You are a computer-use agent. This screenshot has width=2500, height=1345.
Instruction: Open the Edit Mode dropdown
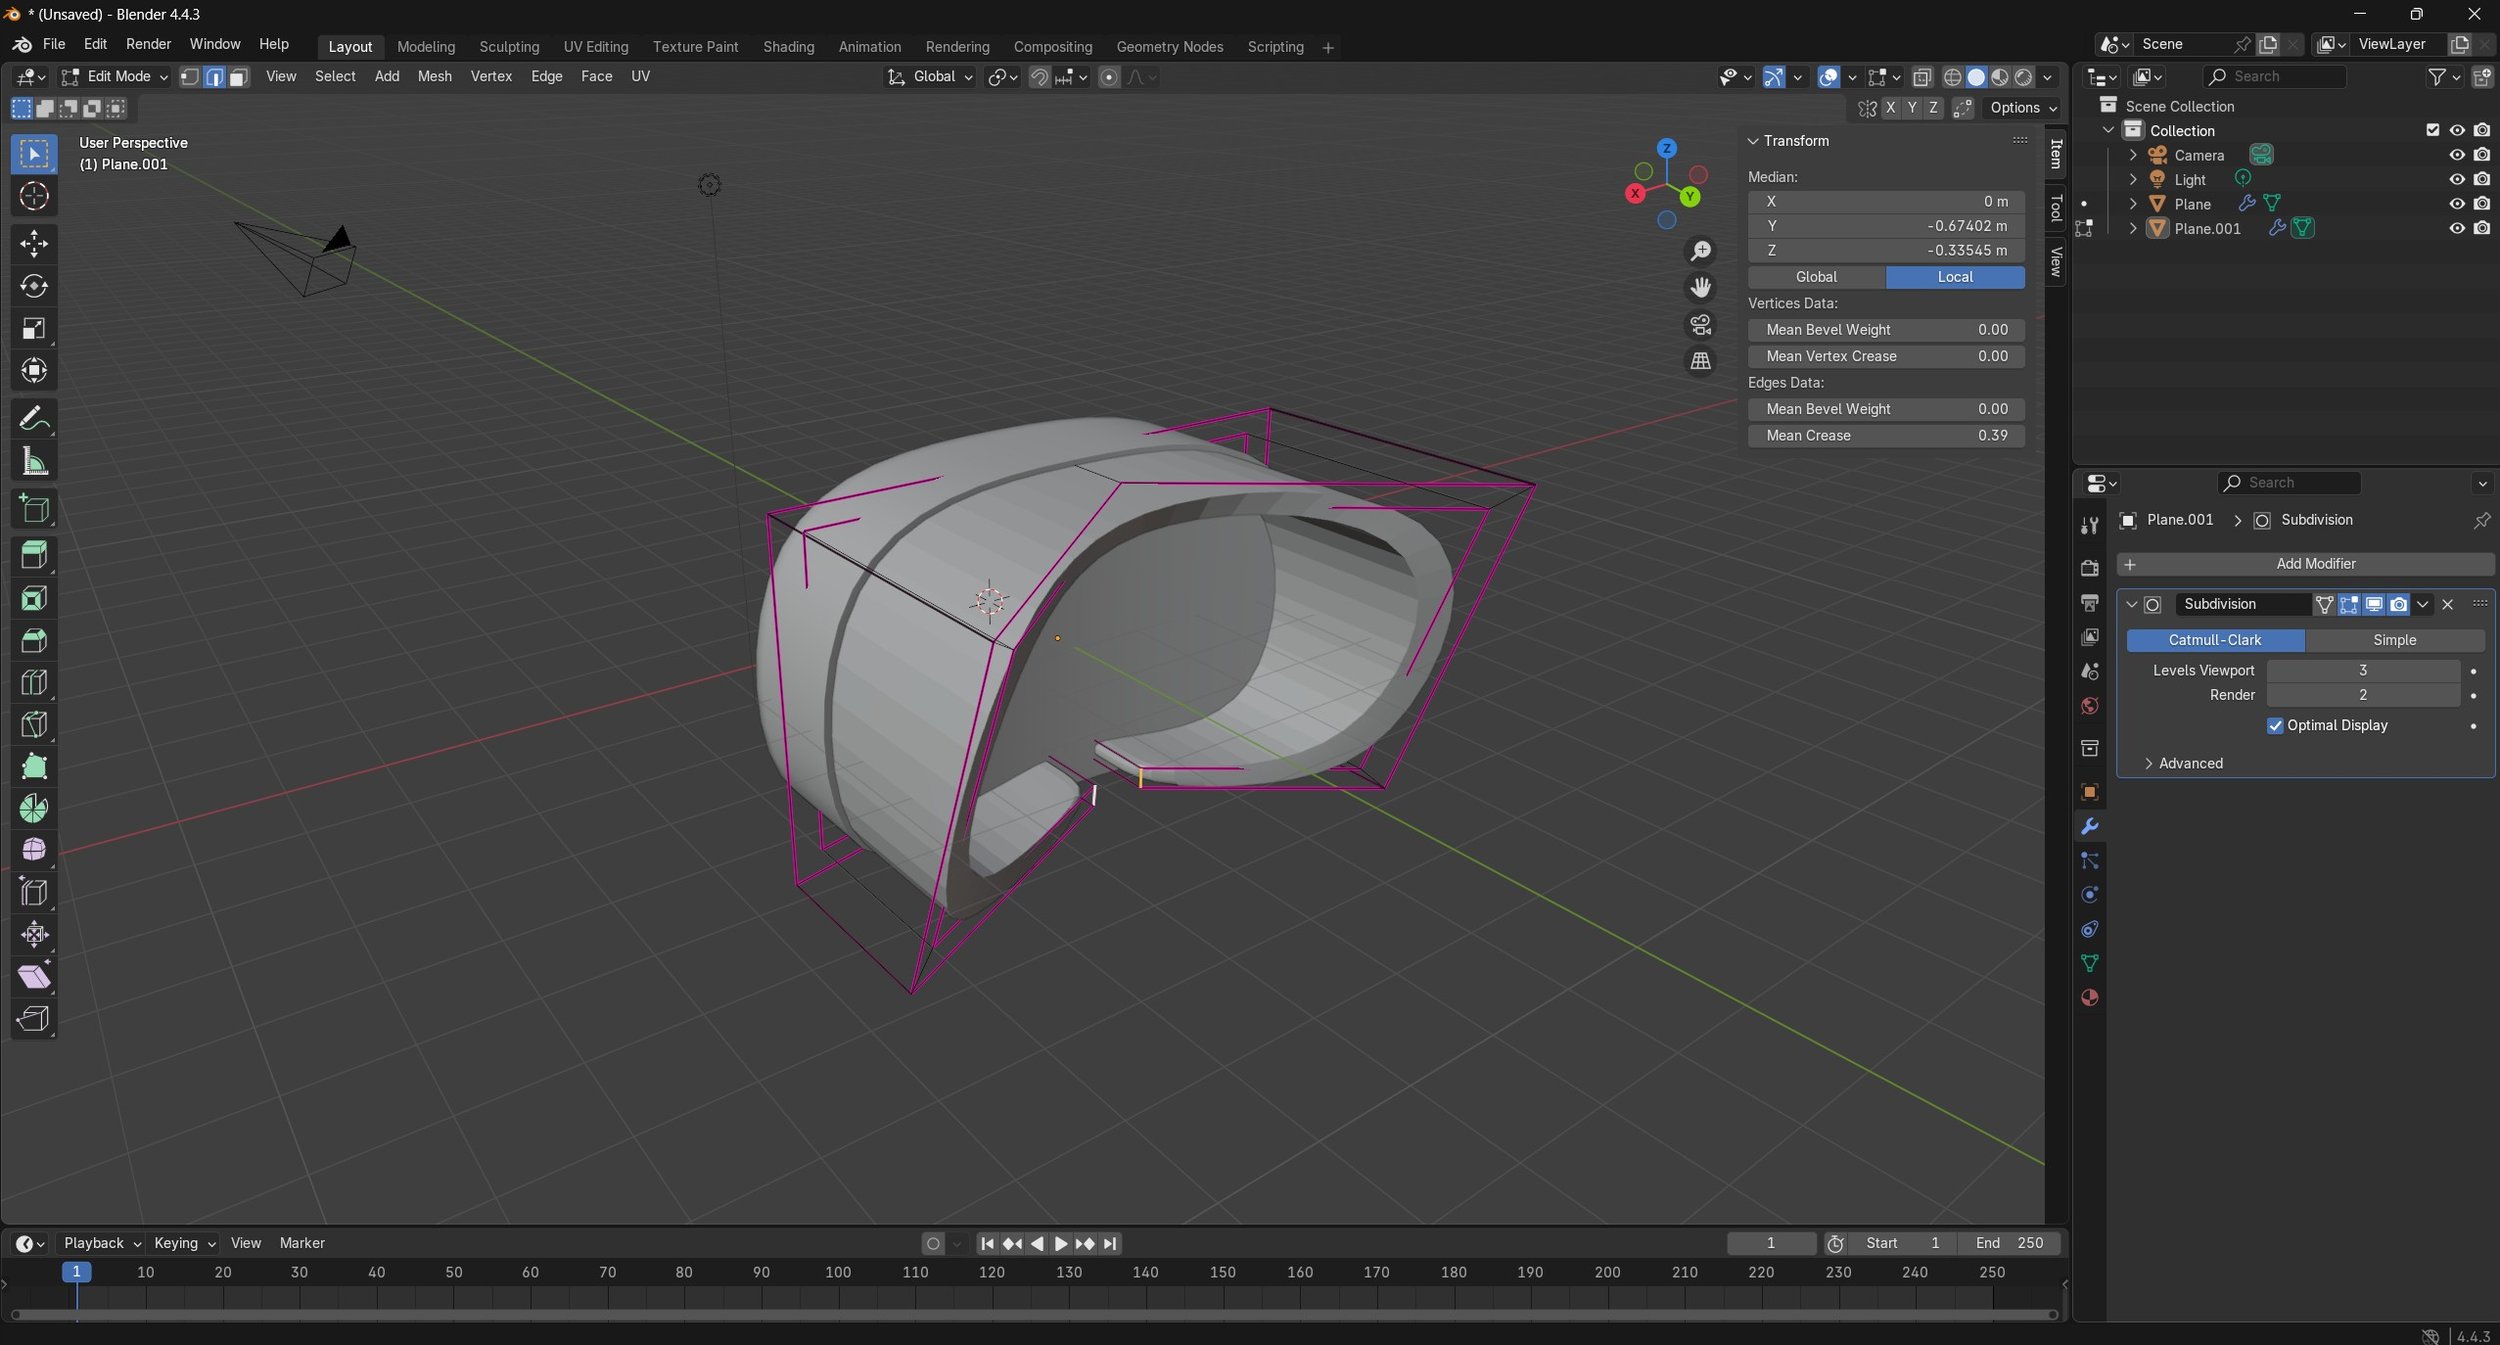(115, 77)
